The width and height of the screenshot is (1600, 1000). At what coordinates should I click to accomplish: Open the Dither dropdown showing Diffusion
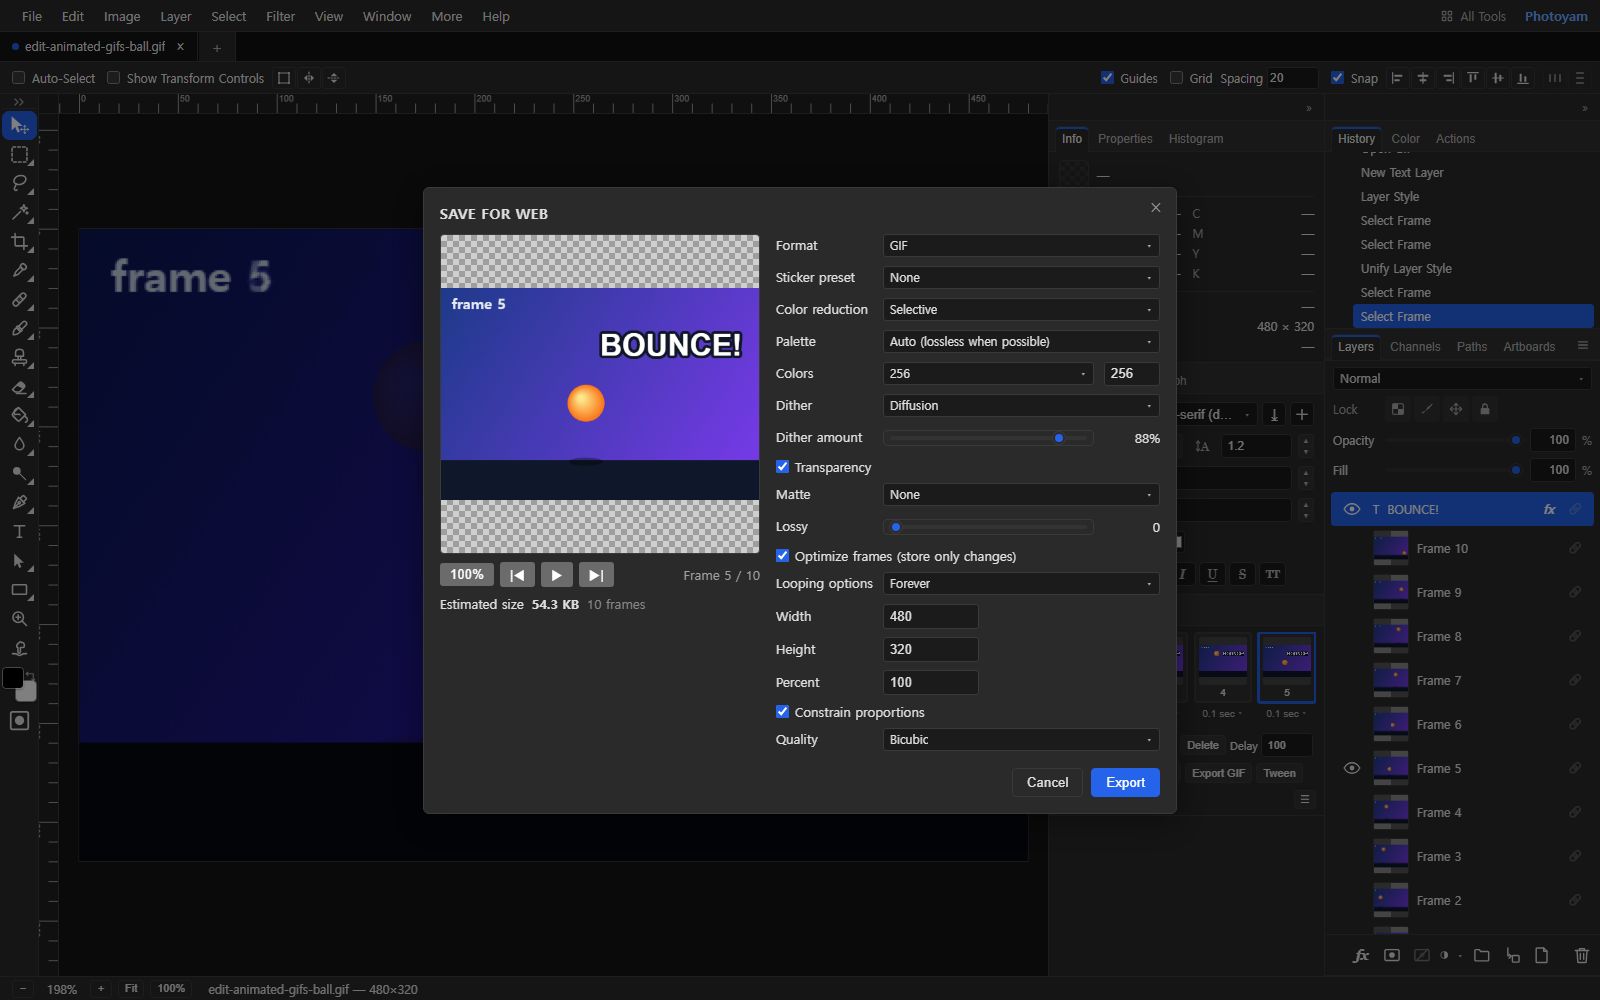coord(1020,406)
